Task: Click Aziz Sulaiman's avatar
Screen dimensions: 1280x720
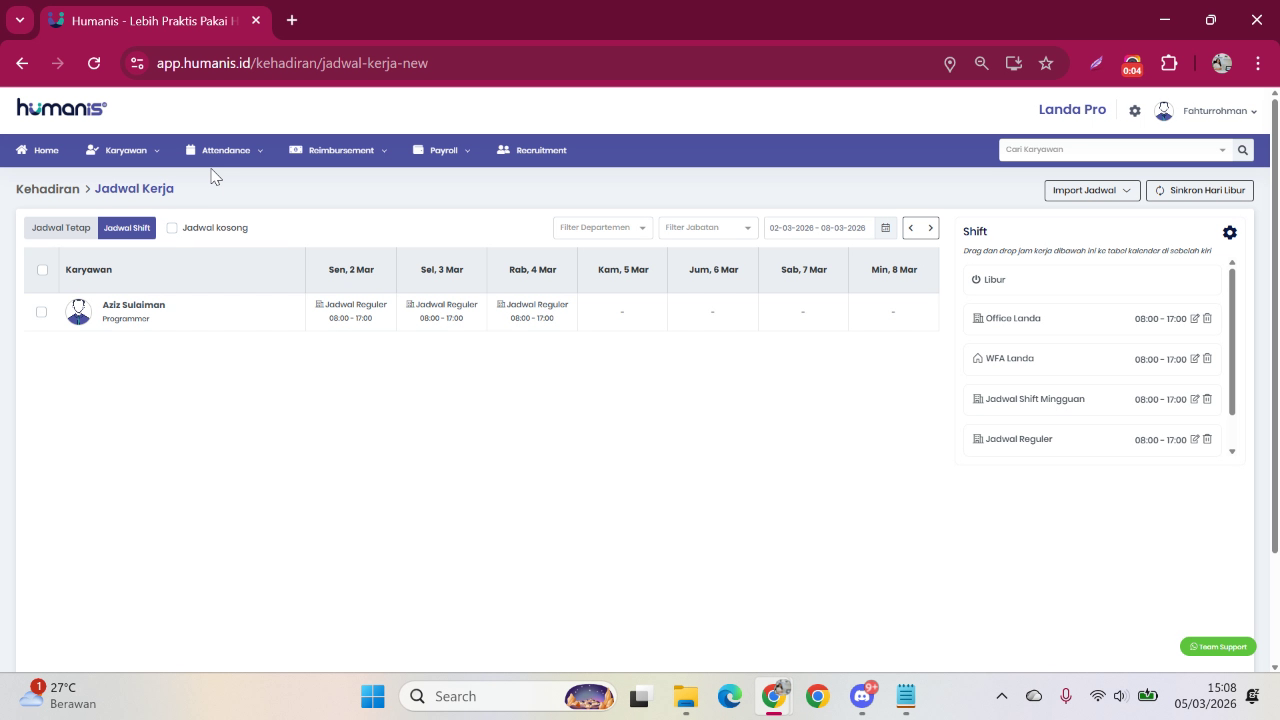Action: [x=78, y=311]
